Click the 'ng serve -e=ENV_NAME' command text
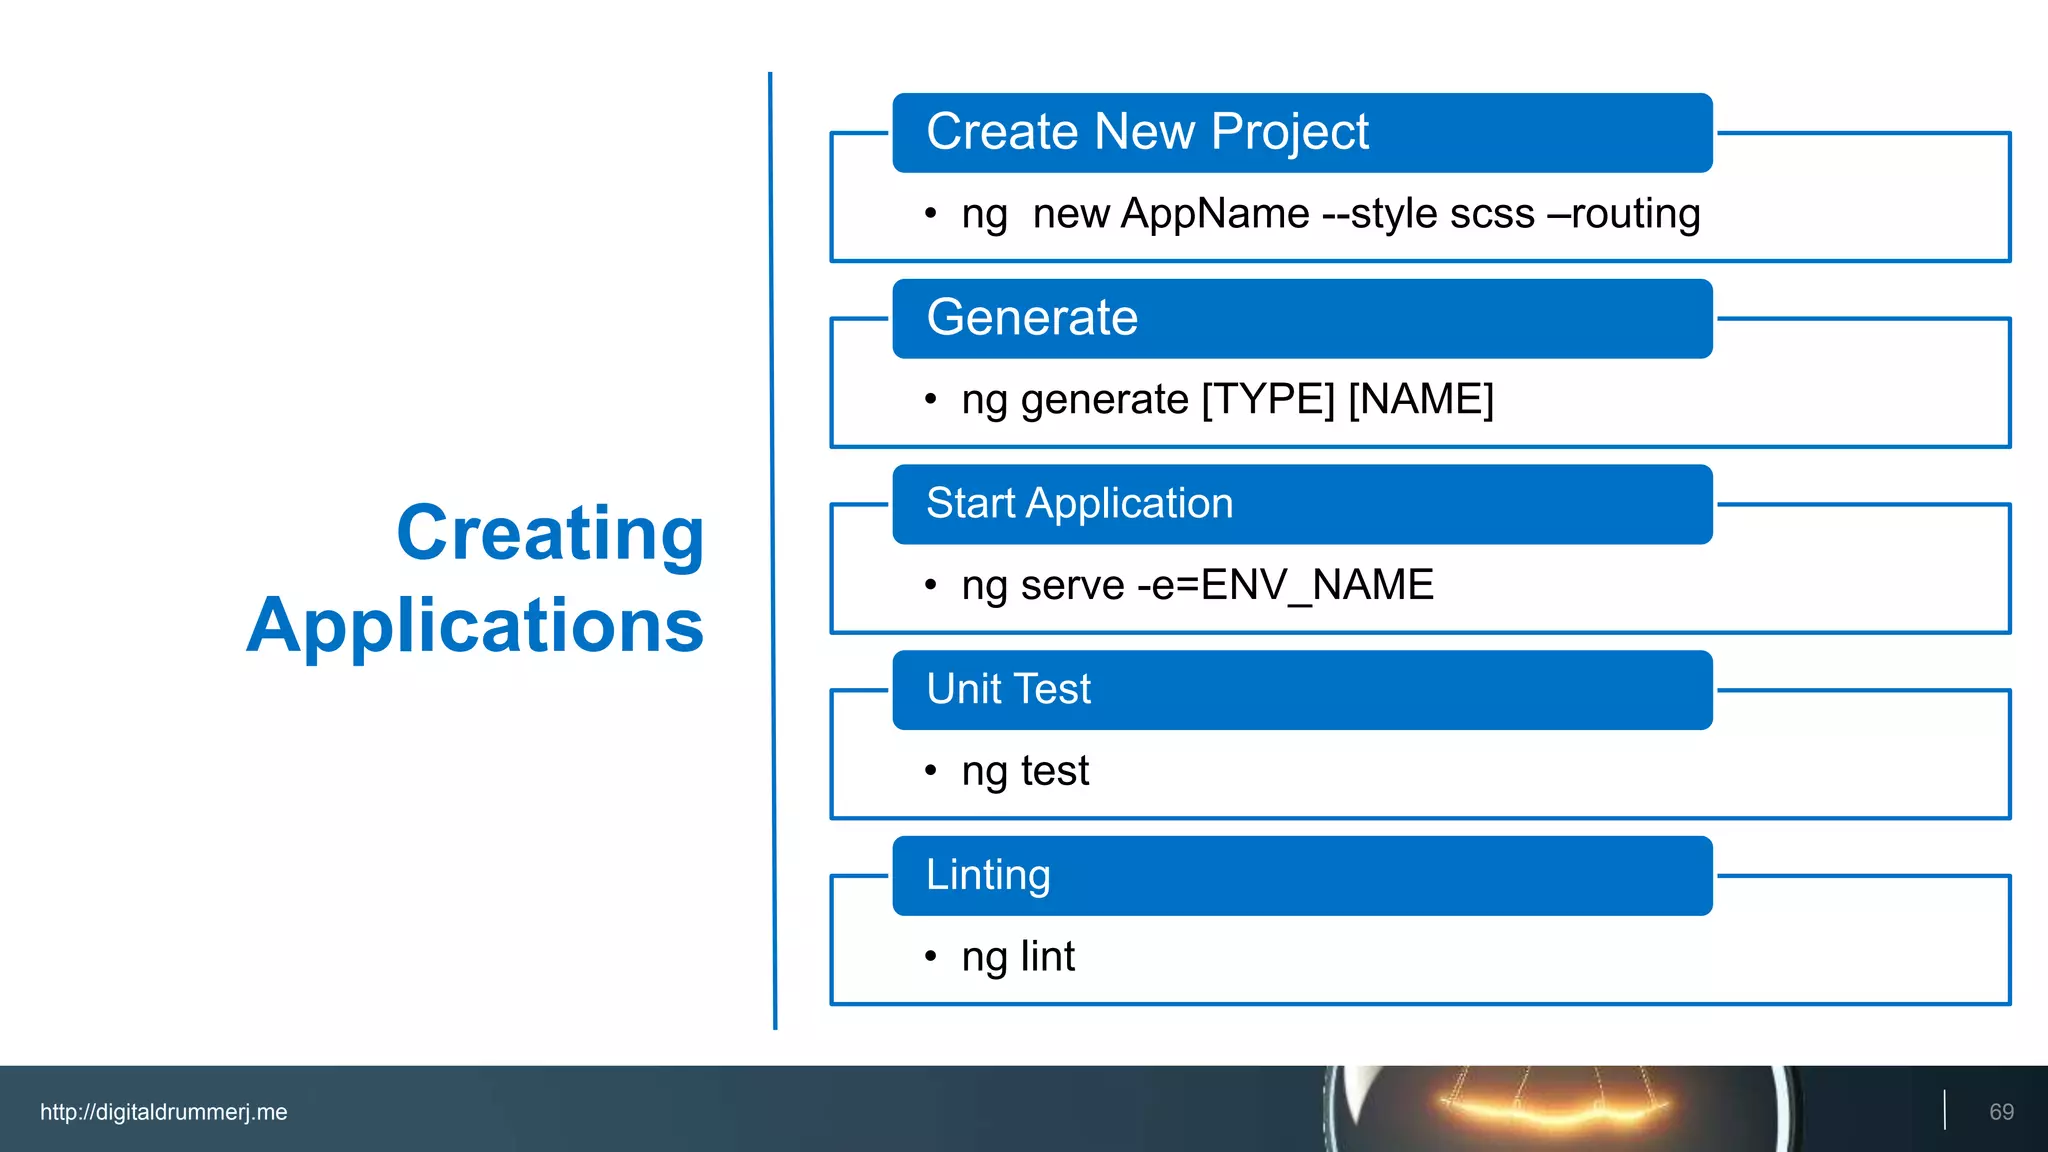 1197,585
